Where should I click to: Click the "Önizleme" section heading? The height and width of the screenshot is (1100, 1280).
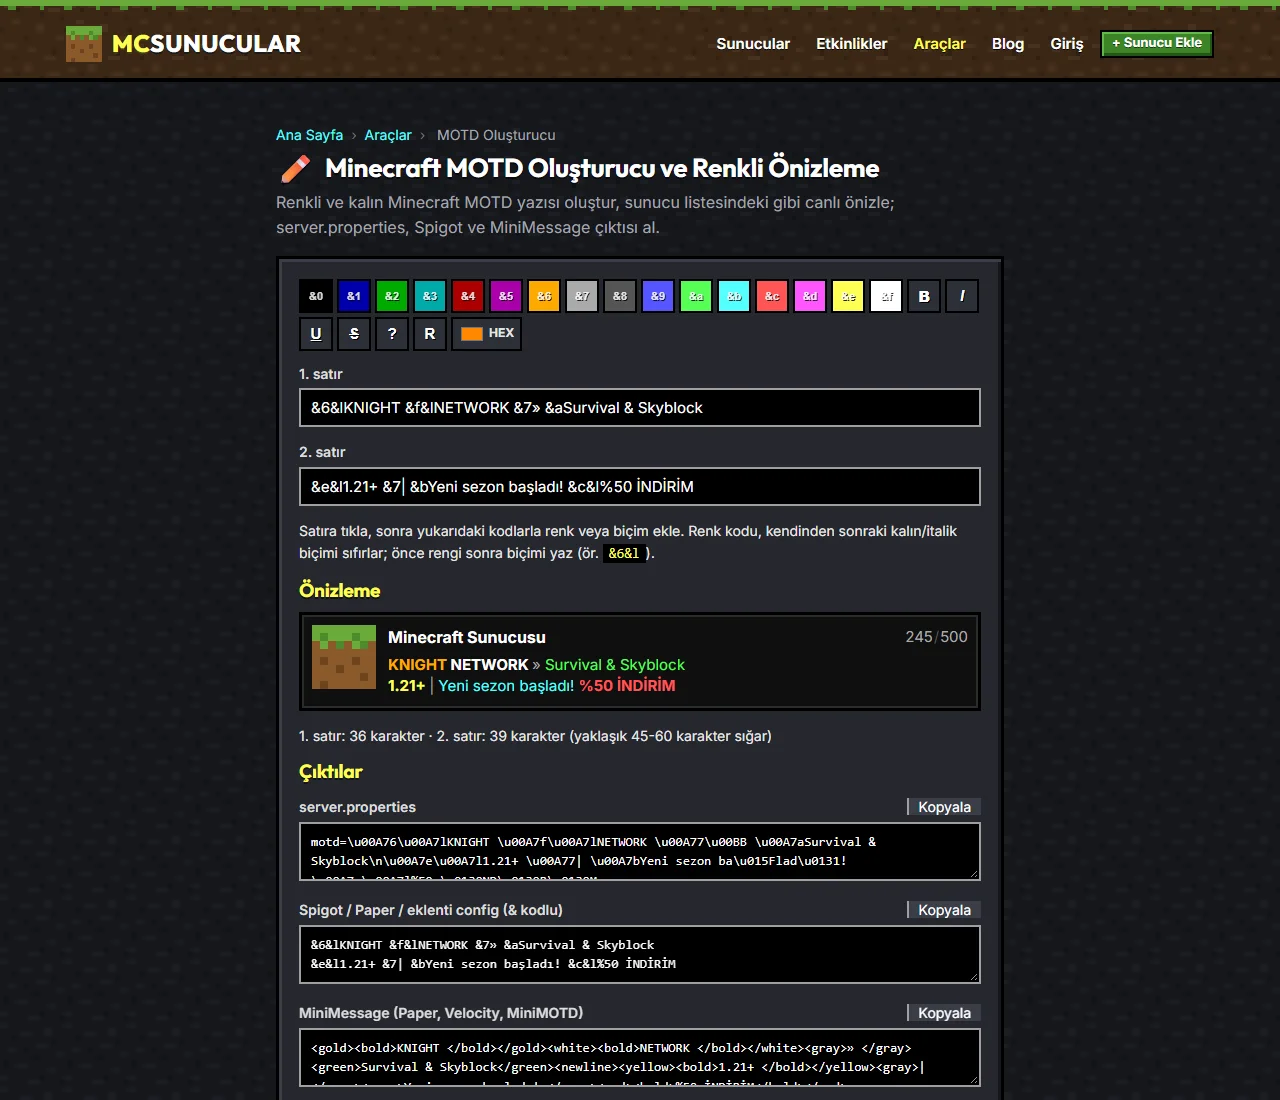click(340, 590)
